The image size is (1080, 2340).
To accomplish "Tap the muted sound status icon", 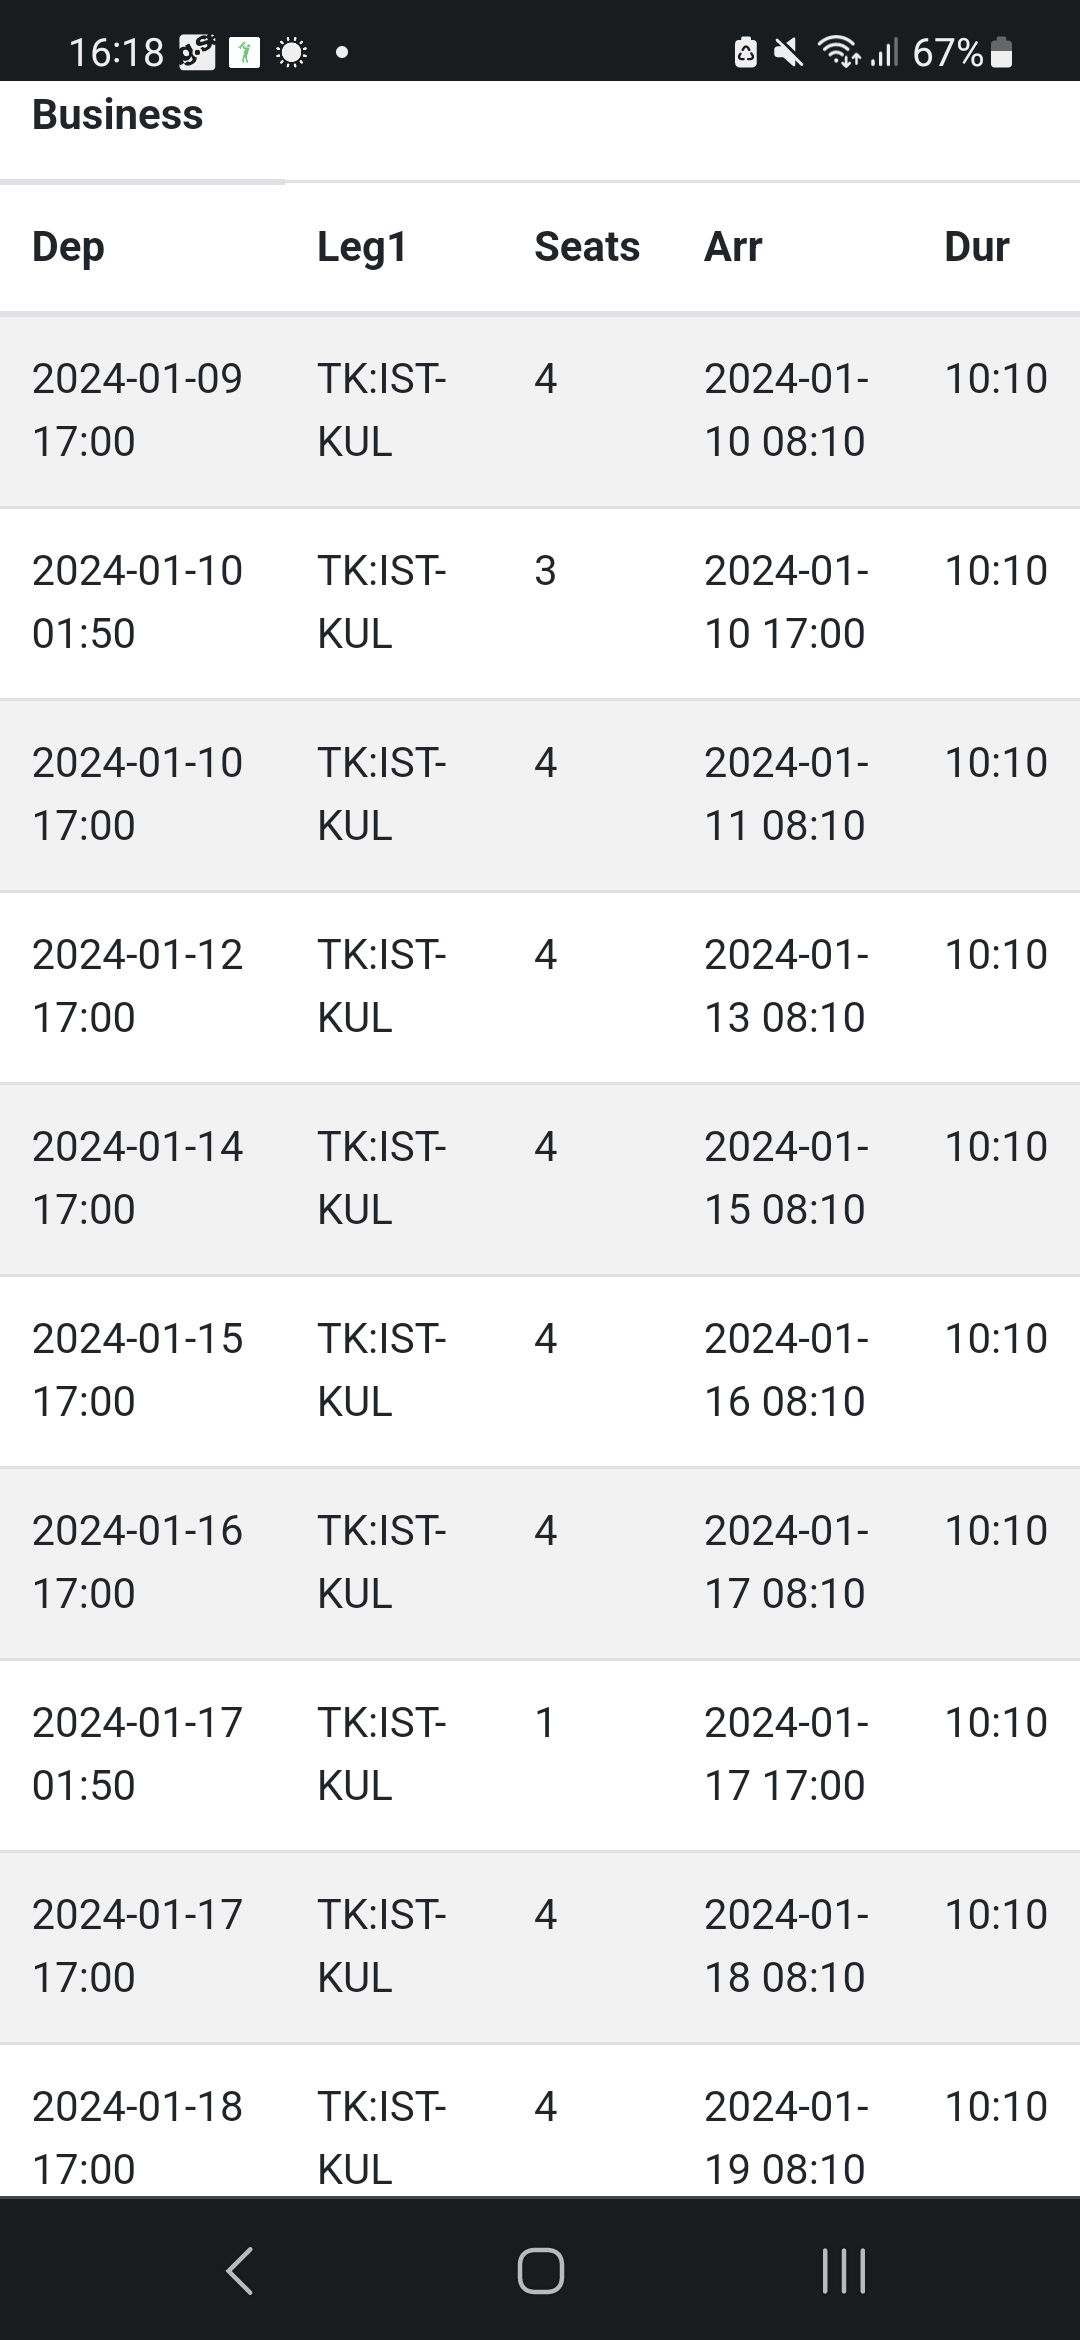I will pyautogui.click(x=788, y=51).
